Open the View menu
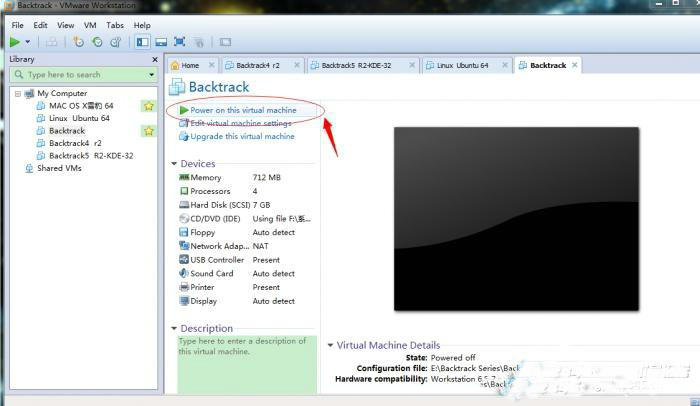Screen dimensions: 700x406 pyautogui.click(x=66, y=25)
